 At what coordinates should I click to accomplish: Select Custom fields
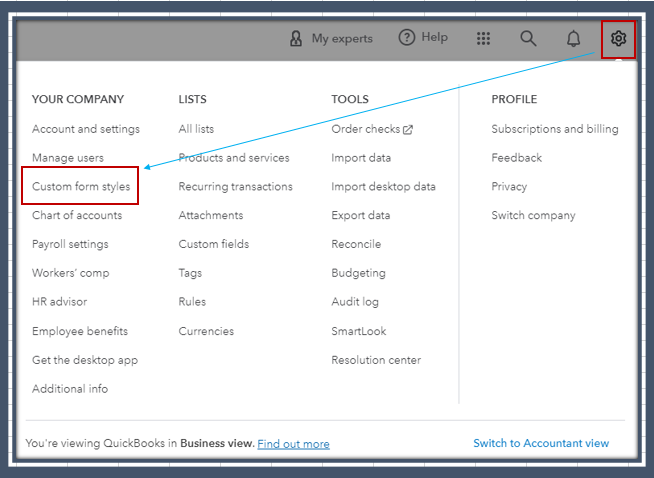pos(214,244)
